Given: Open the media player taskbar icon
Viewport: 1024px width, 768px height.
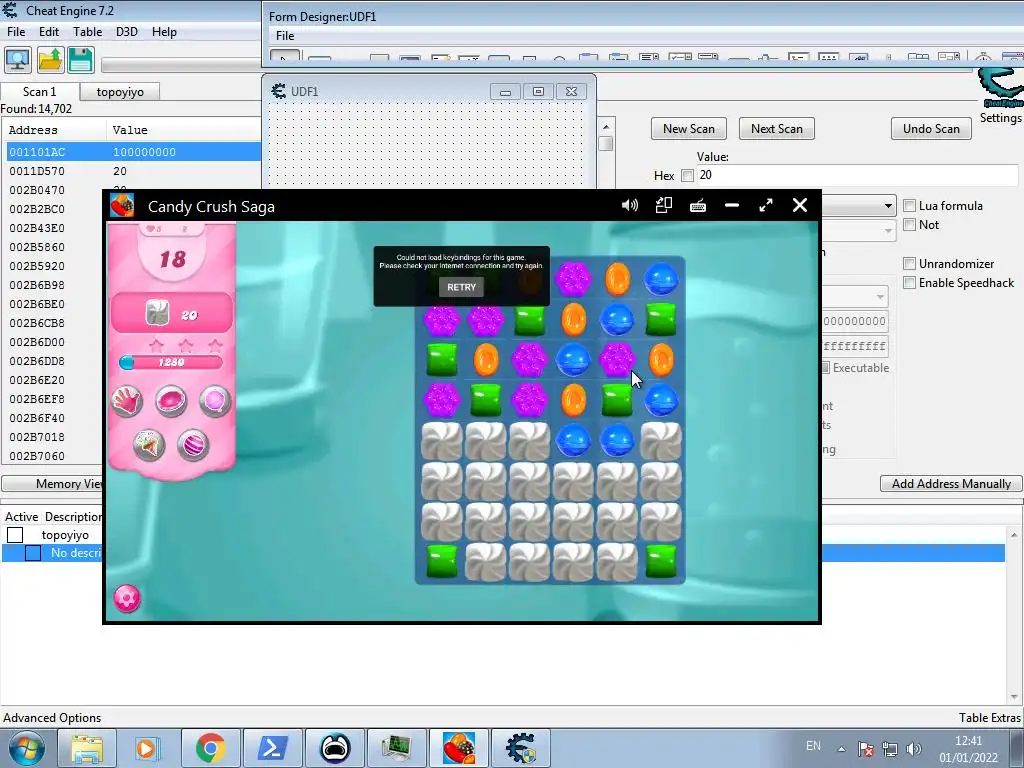Looking at the screenshot, I should (x=148, y=748).
